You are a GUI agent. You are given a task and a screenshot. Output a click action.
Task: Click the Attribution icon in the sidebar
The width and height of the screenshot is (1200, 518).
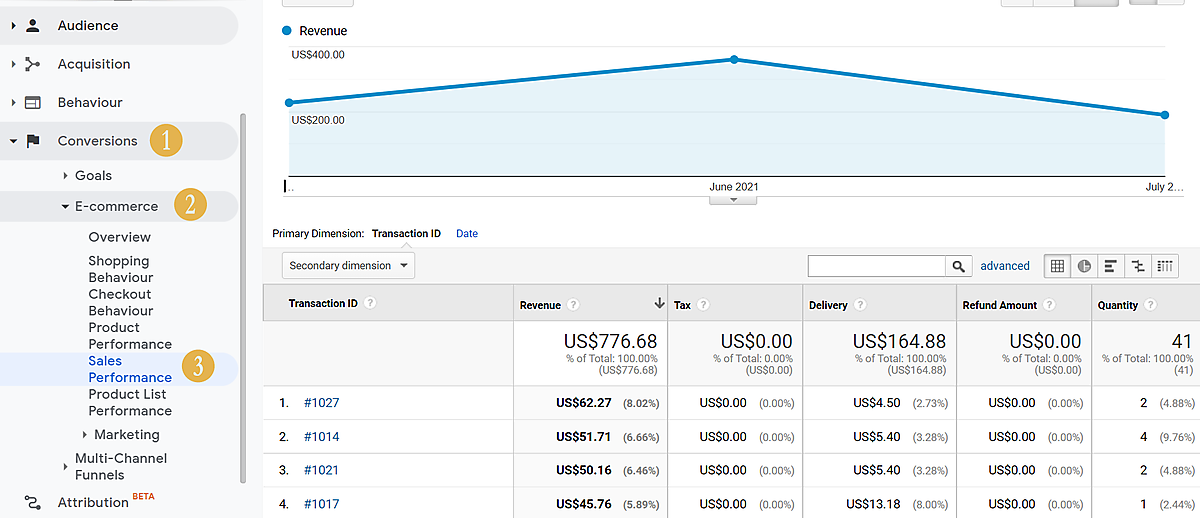(x=33, y=502)
